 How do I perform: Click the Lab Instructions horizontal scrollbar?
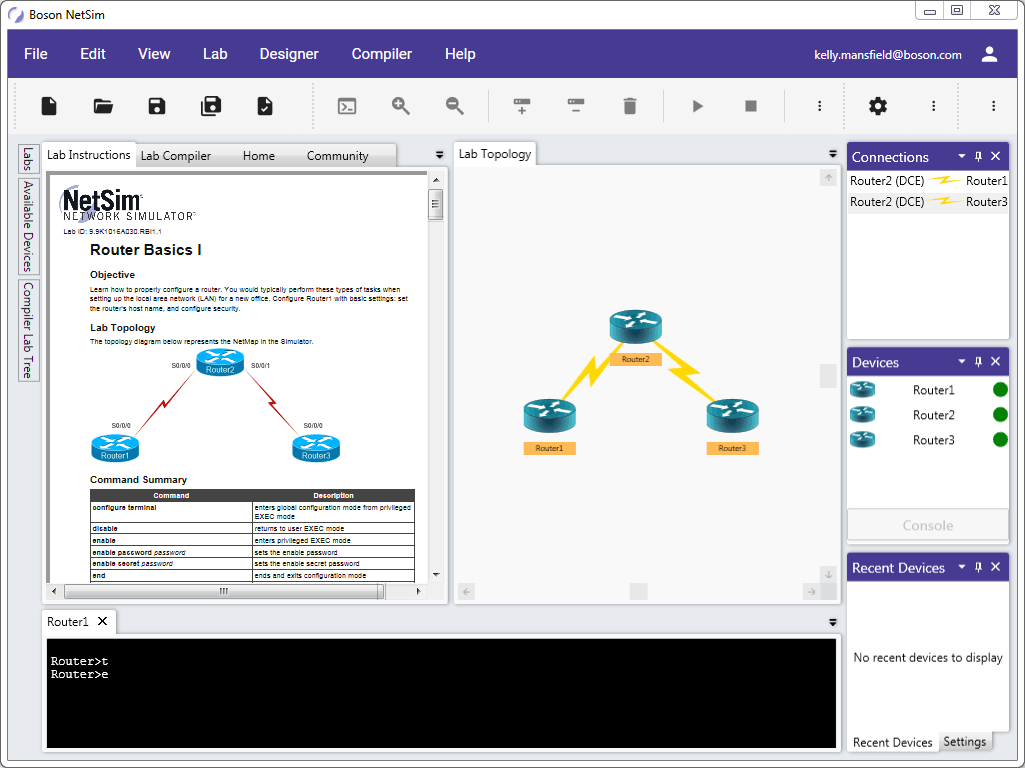[x=225, y=592]
